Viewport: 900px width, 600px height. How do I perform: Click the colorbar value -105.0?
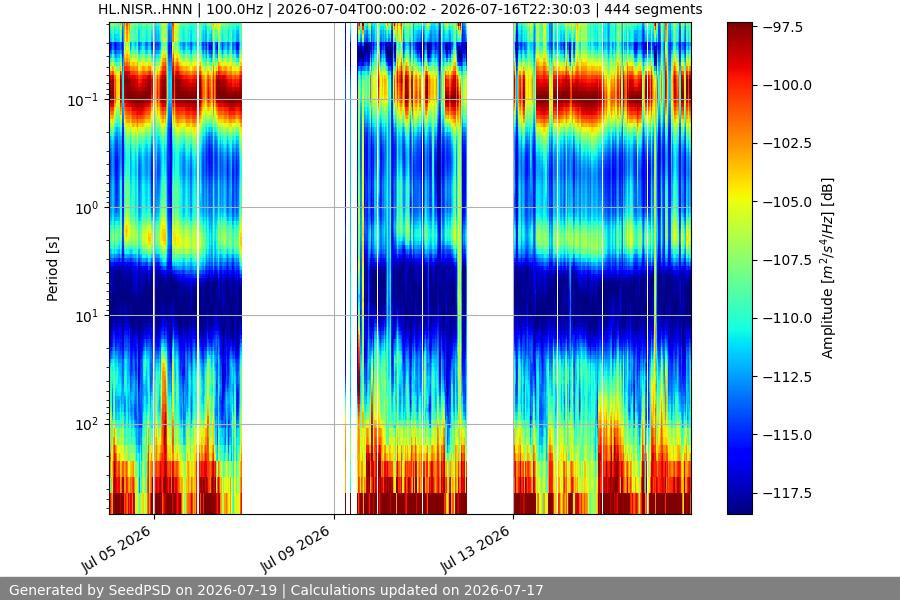tap(787, 202)
